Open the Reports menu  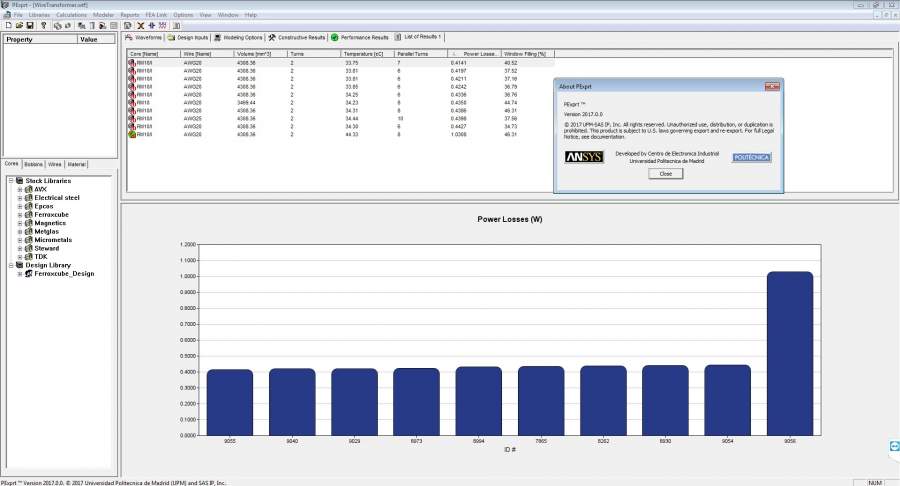click(130, 15)
